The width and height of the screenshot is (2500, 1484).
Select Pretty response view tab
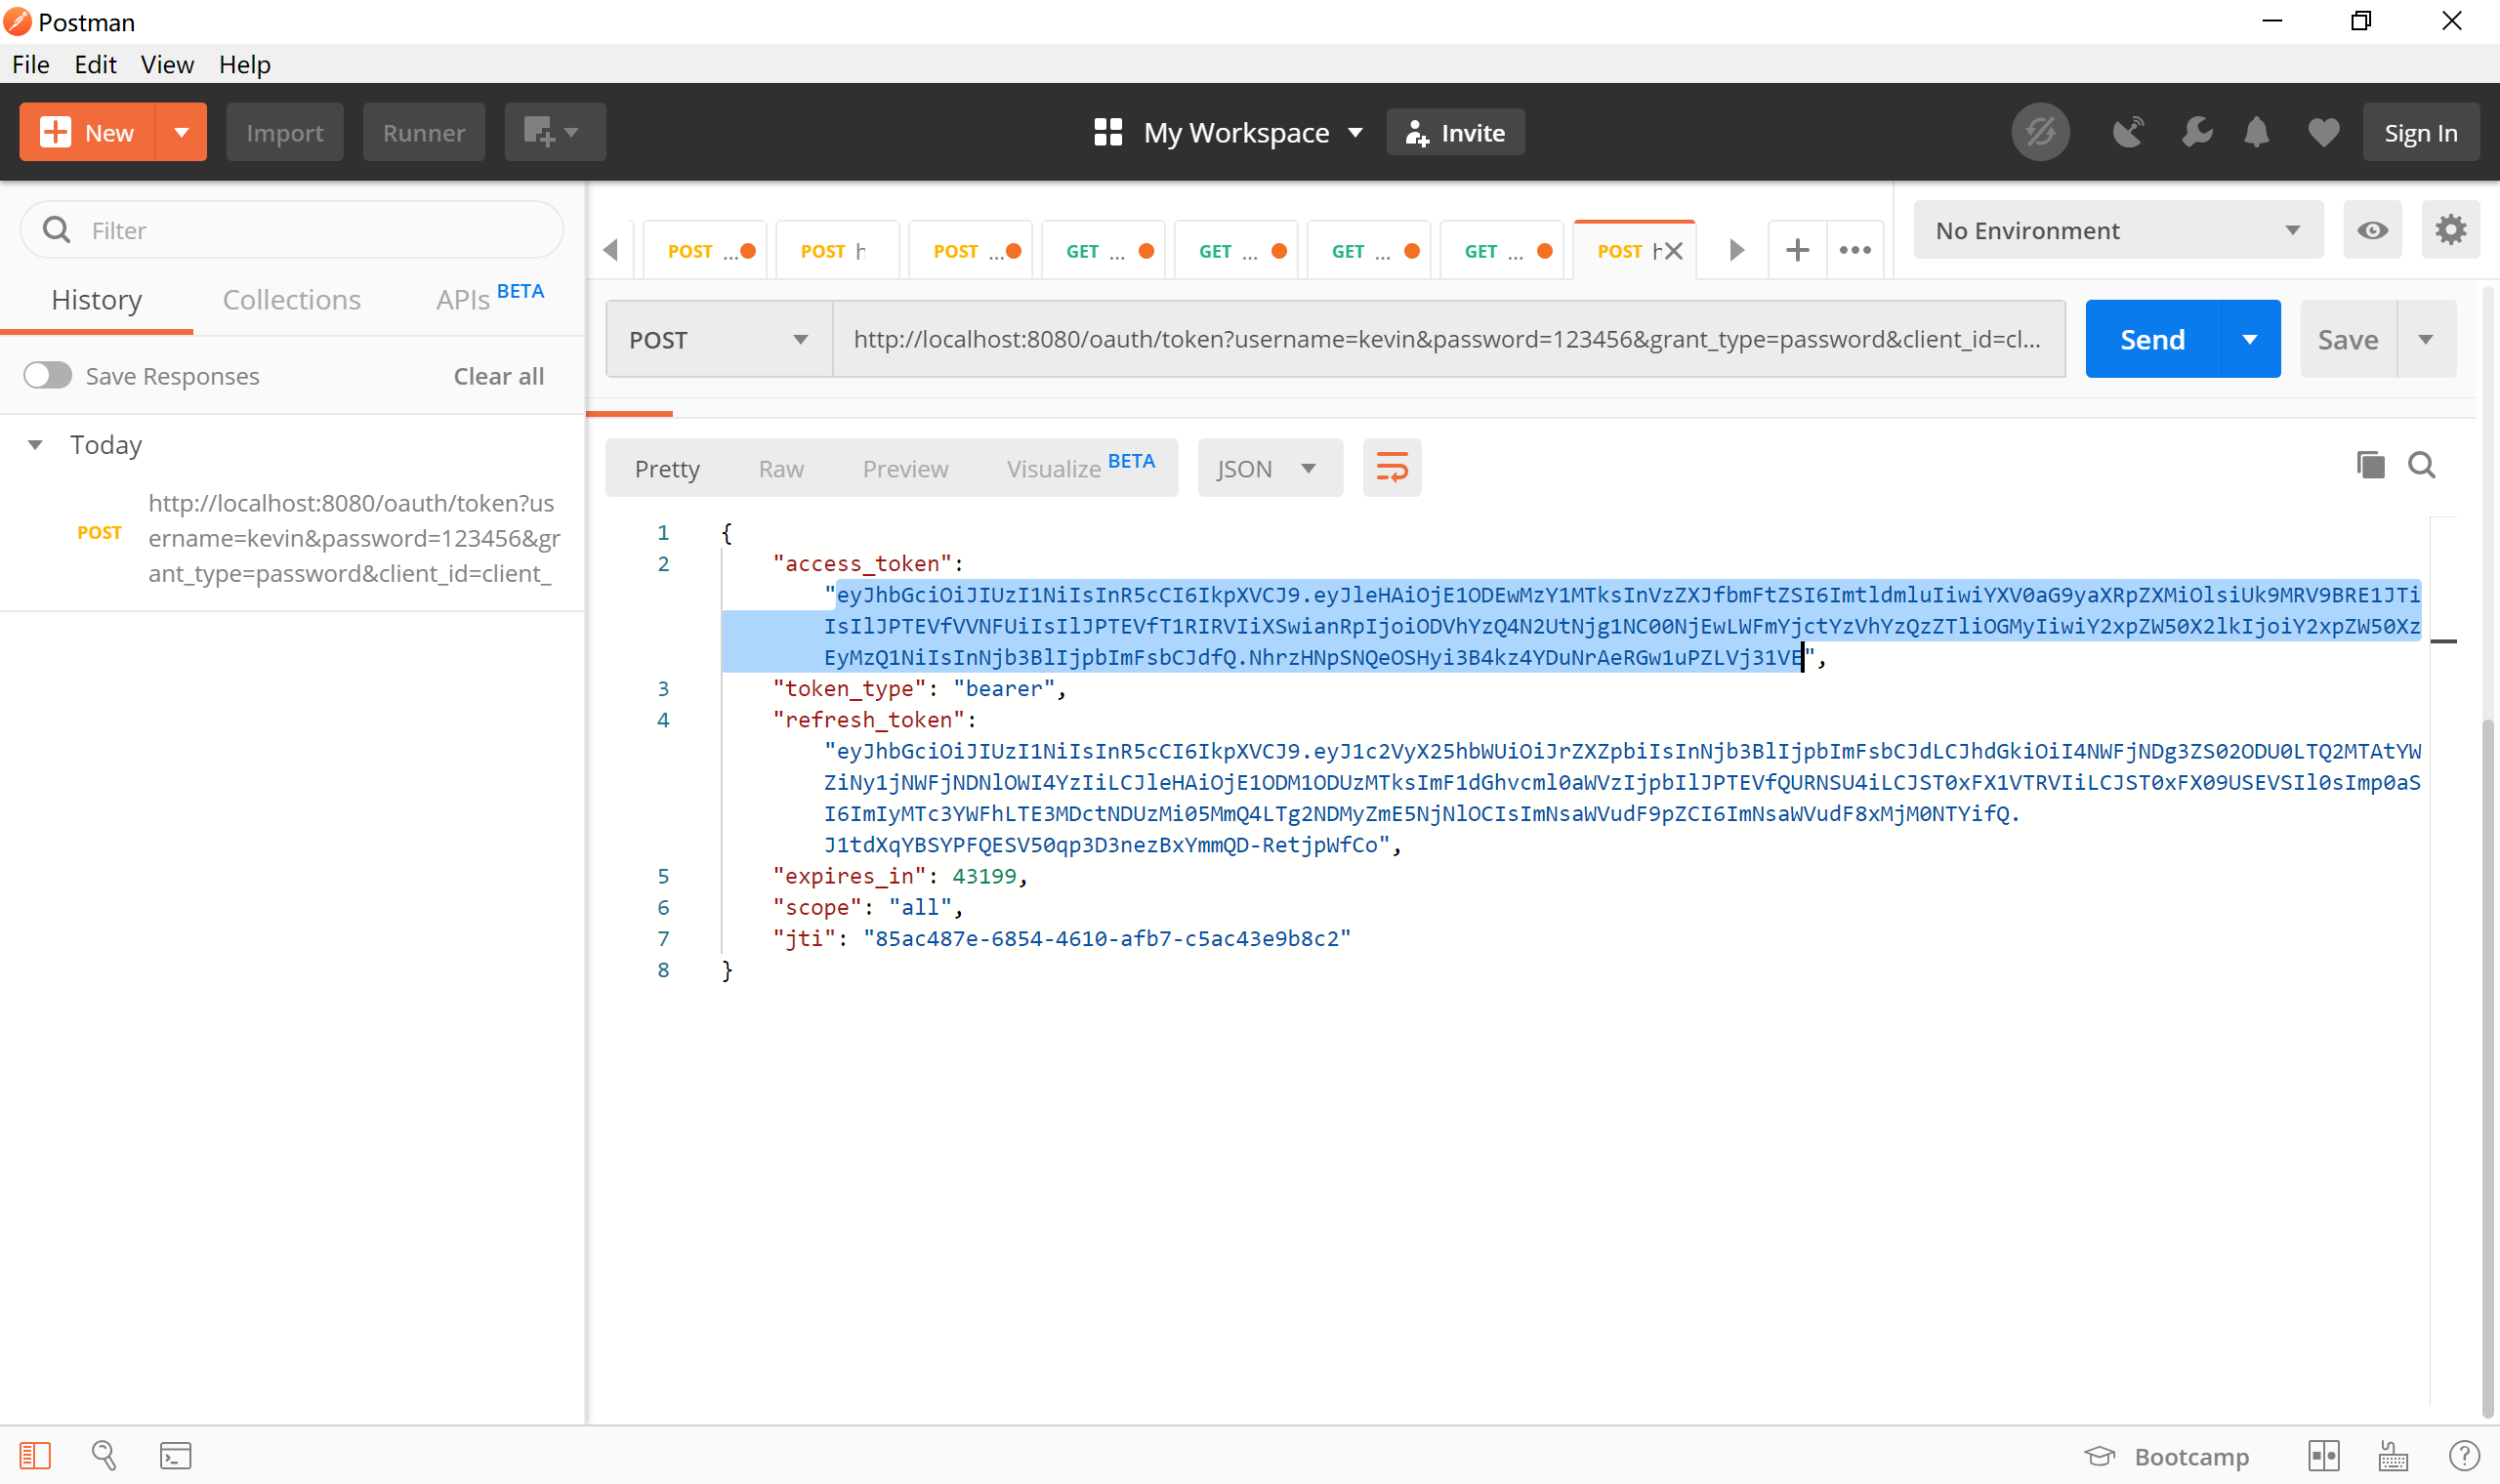point(668,469)
